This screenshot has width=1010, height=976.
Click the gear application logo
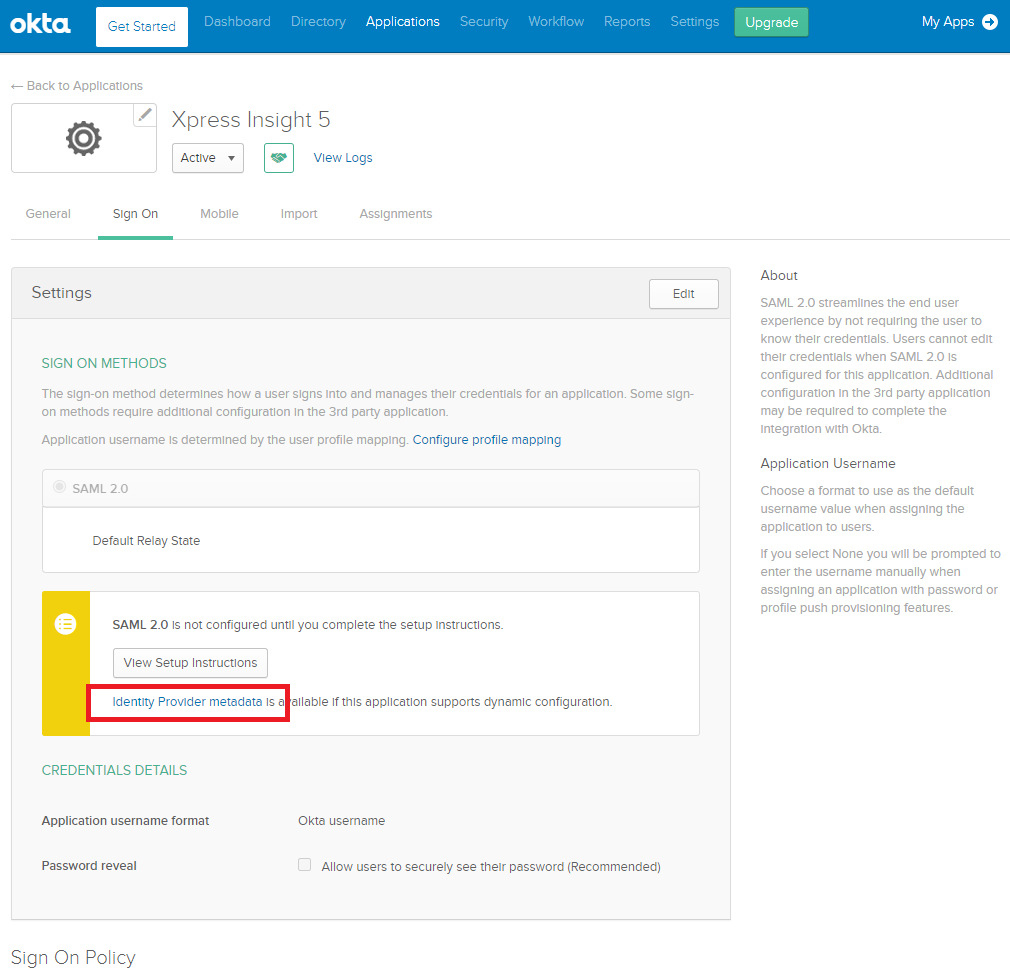click(x=84, y=138)
